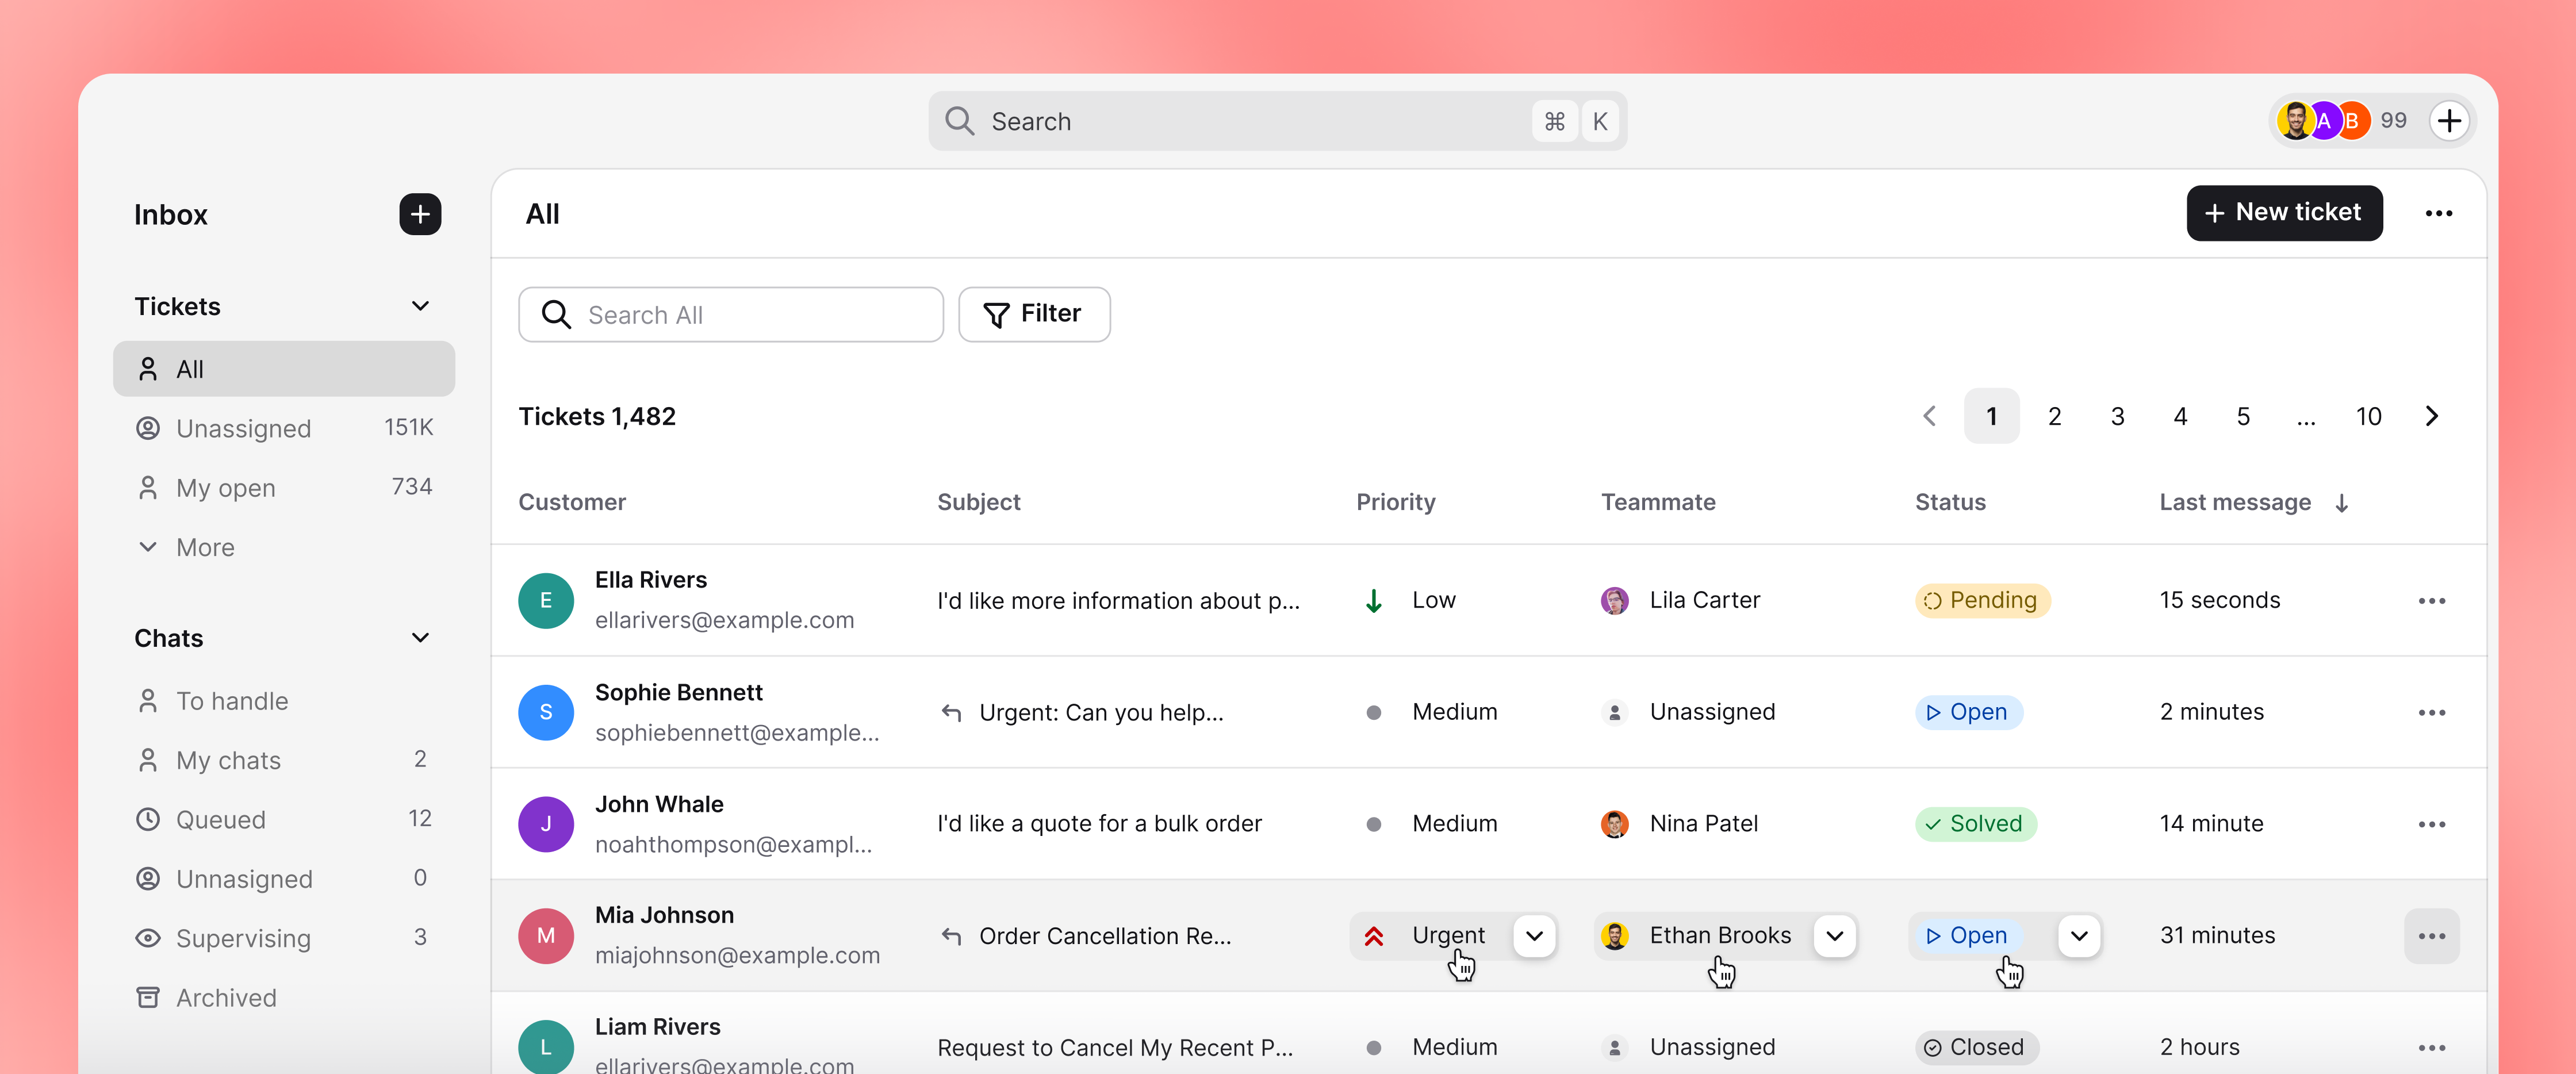Click the plus icon beside team avatars
Image resolution: width=2576 pixels, height=1074 pixels.
point(2449,121)
